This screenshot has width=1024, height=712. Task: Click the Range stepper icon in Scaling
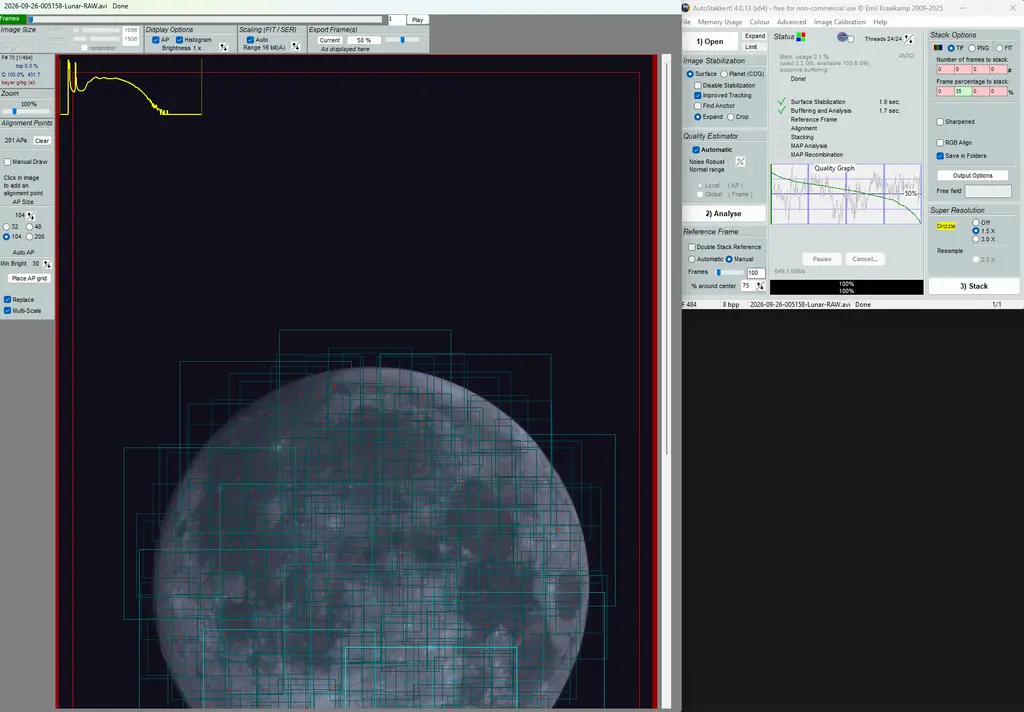pyautogui.click(x=295, y=46)
